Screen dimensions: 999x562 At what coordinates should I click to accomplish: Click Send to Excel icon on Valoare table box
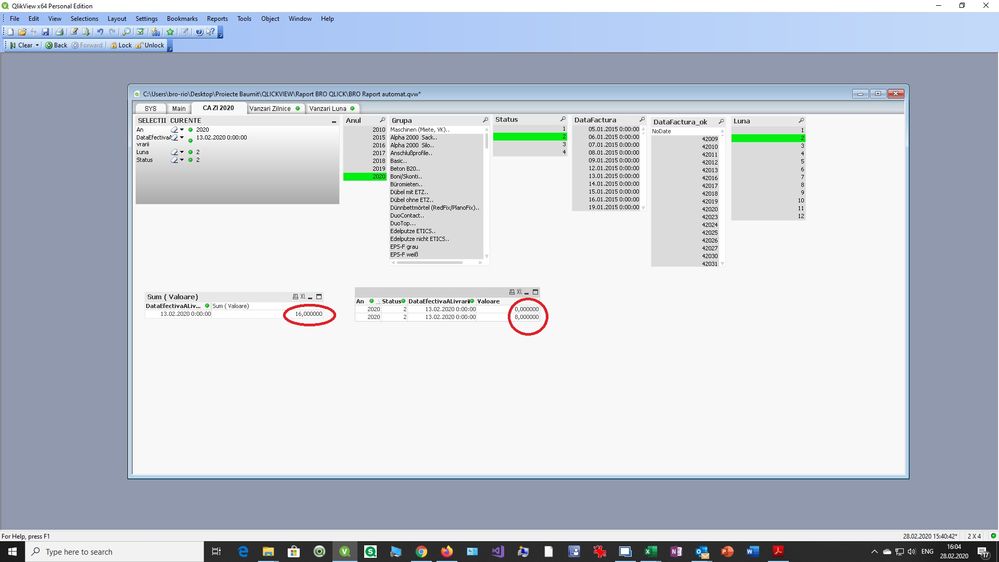[x=519, y=292]
